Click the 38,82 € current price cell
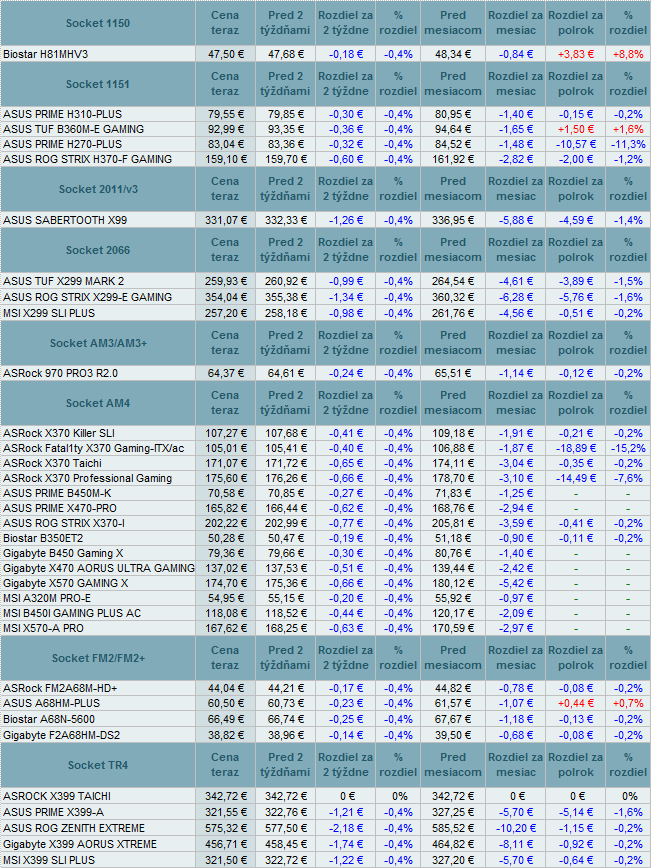 [226, 735]
